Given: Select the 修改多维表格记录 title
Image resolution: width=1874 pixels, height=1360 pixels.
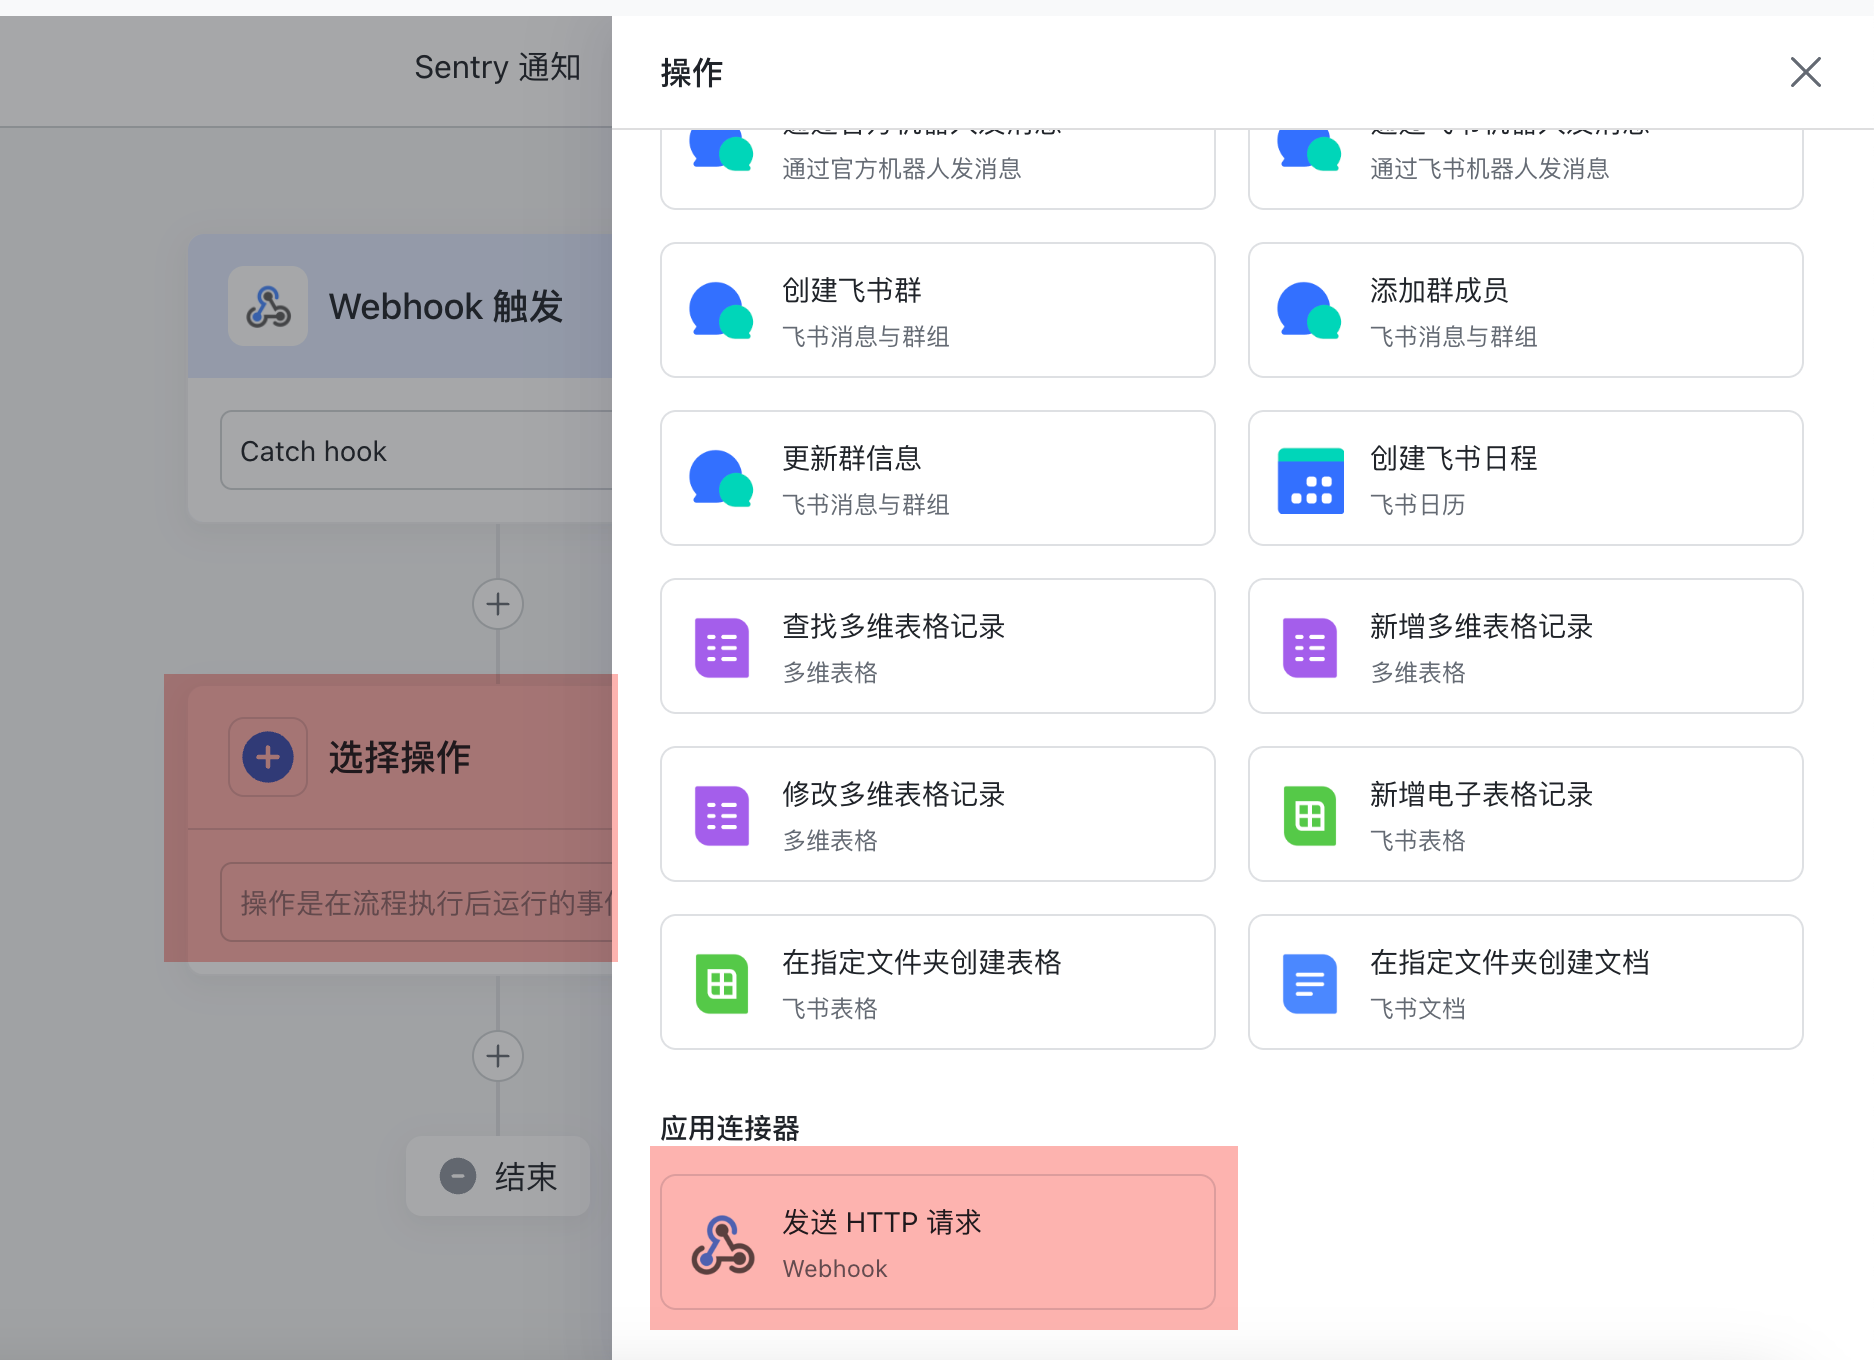Looking at the screenshot, I should 894,794.
